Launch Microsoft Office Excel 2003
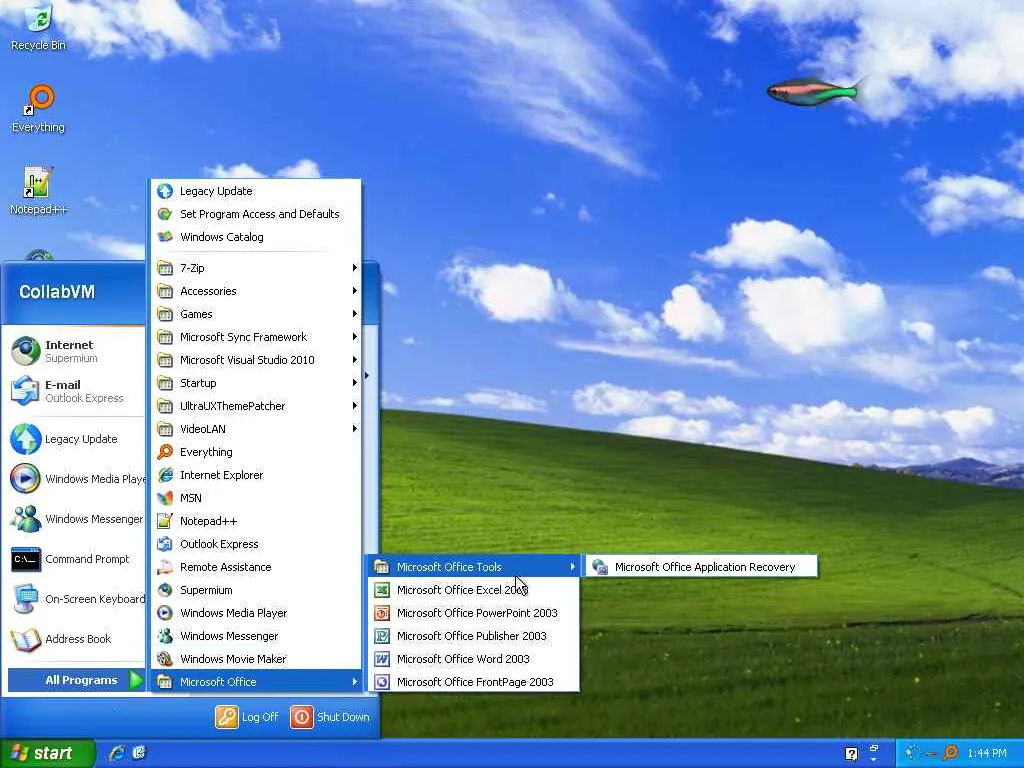Screen dimensions: 1024x768 pos(473,590)
